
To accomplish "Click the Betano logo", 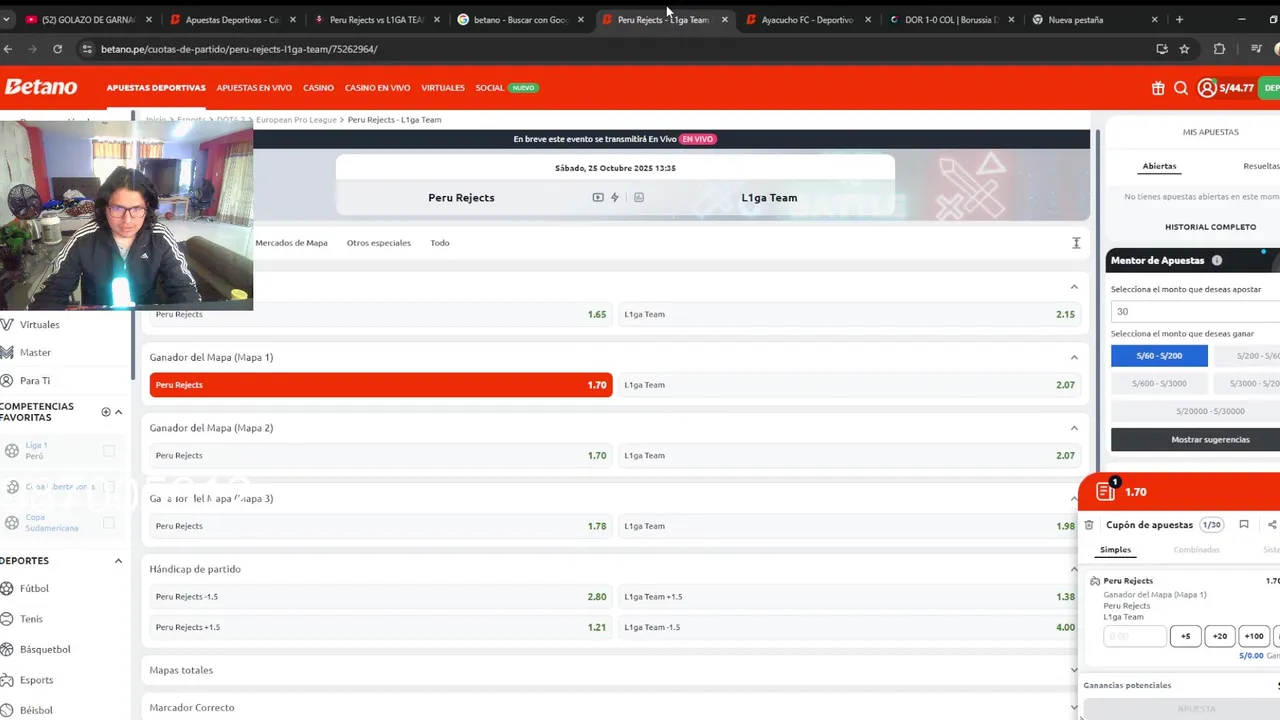I will (41, 87).
